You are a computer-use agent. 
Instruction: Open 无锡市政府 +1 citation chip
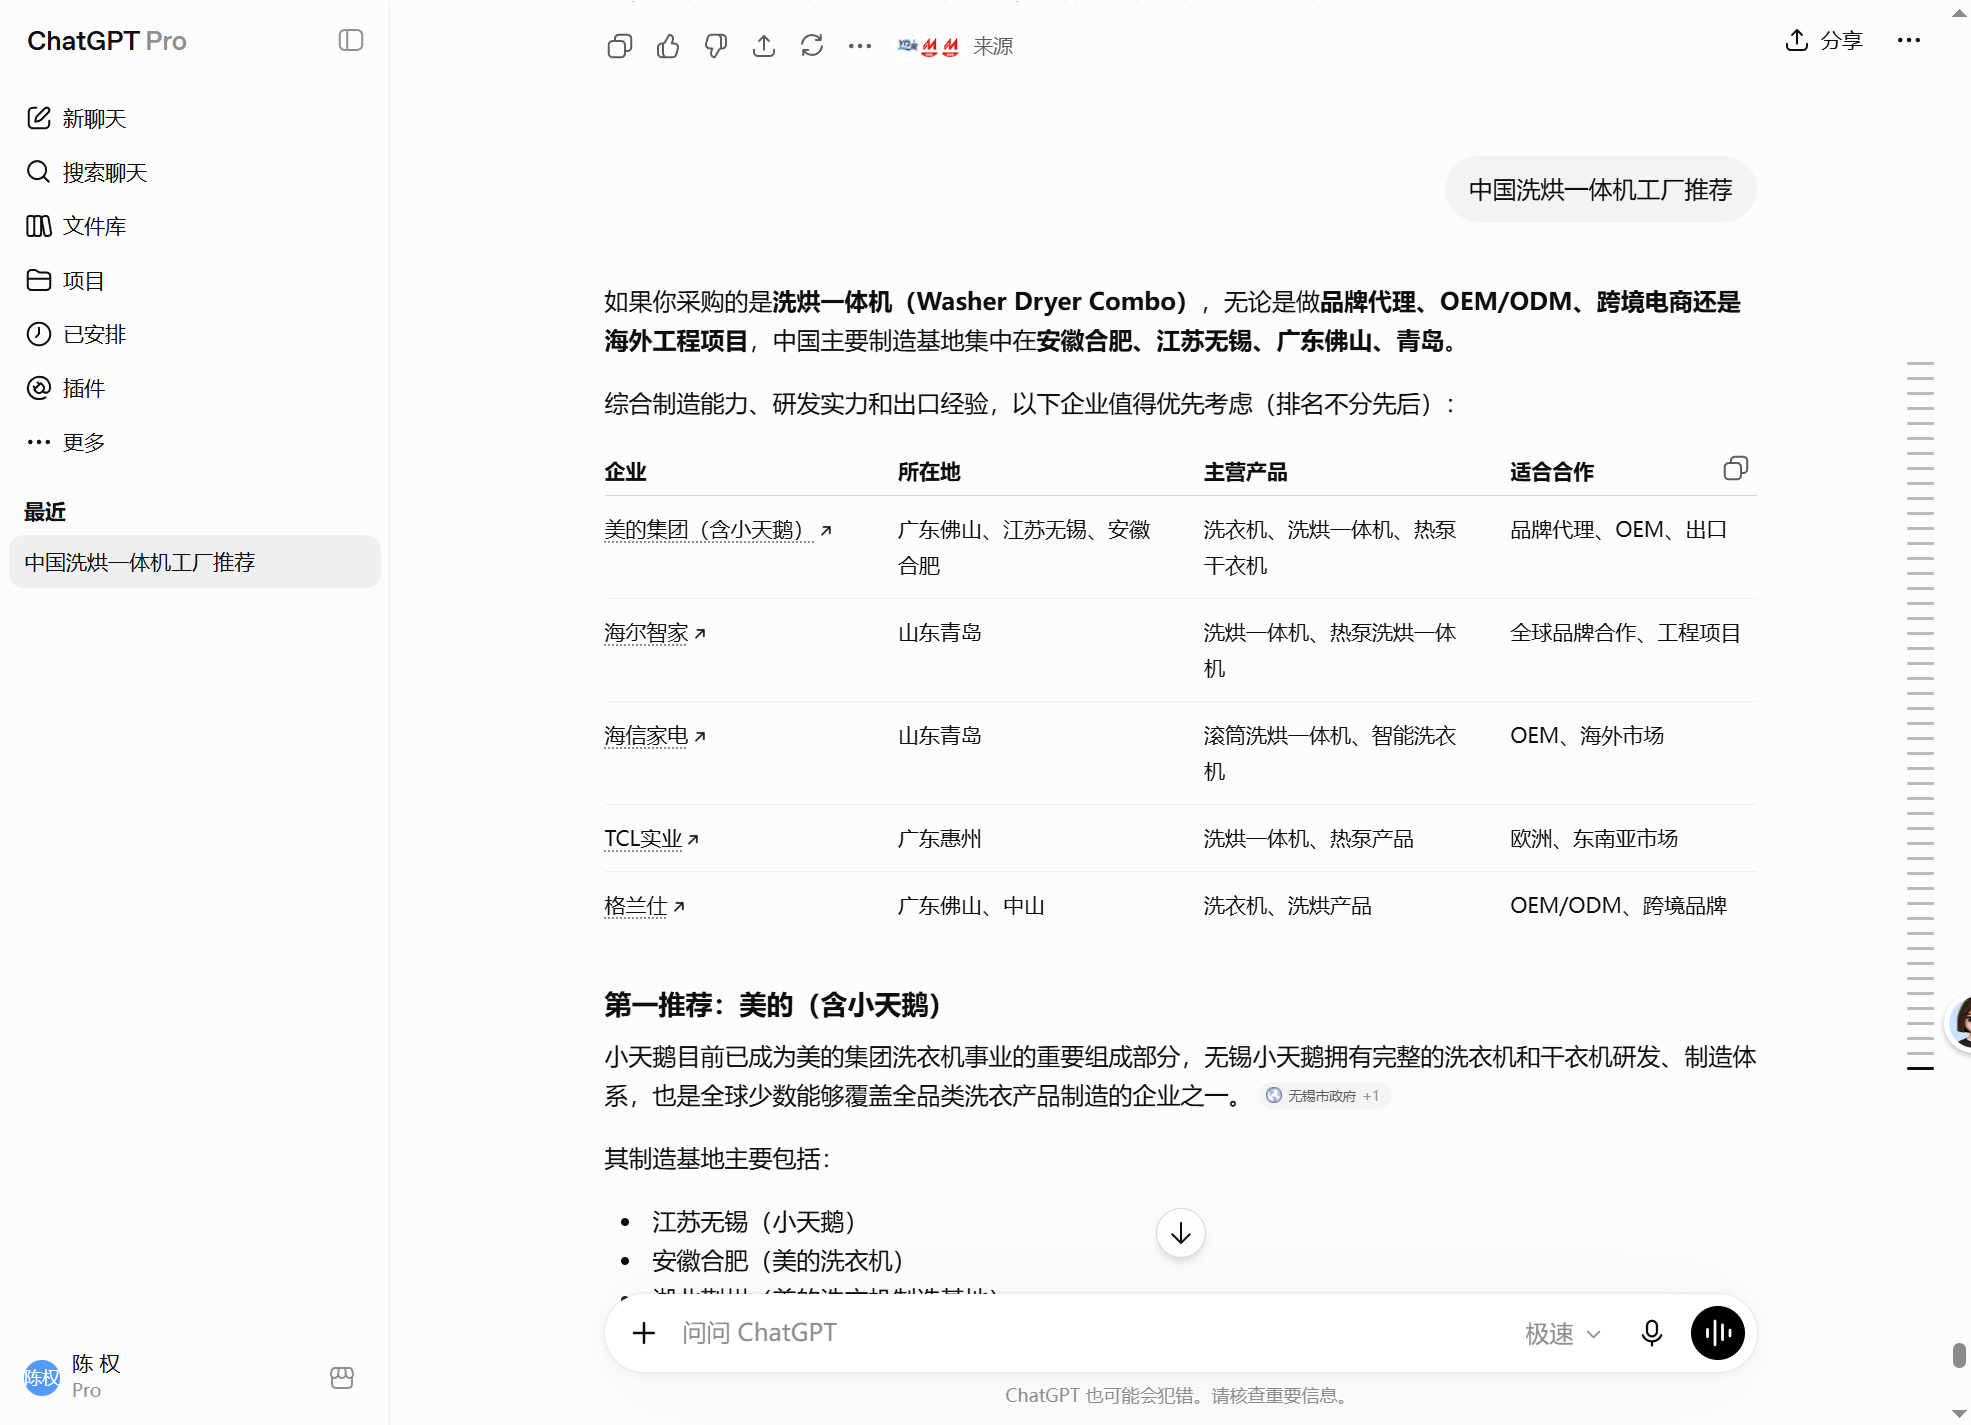tap(1325, 1096)
